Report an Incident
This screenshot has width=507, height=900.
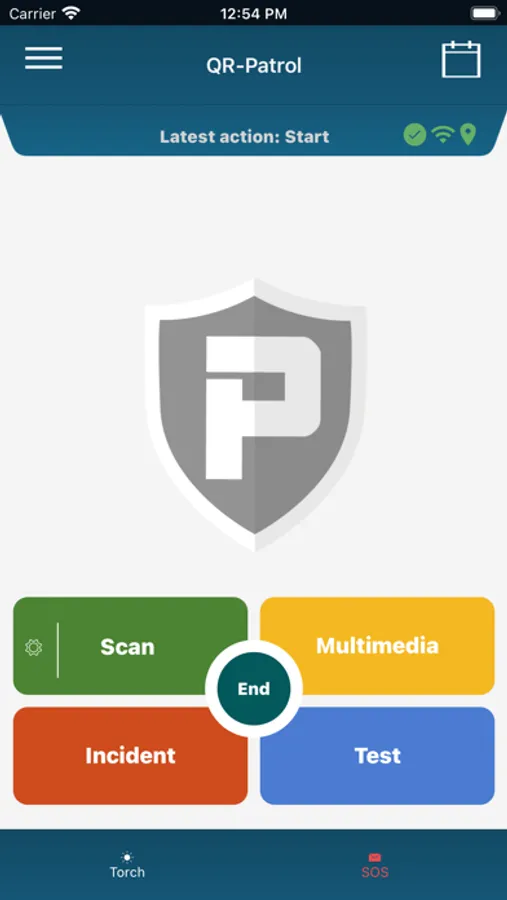pyautogui.click(x=130, y=755)
